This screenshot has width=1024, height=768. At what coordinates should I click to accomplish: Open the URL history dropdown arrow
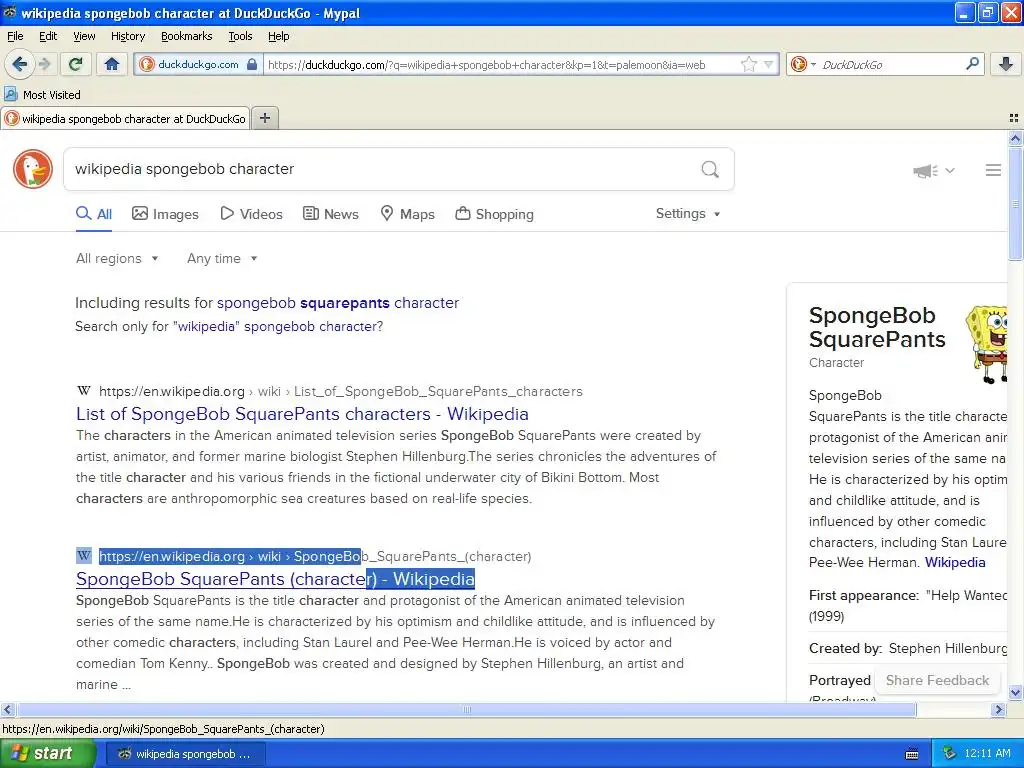point(769,64)
